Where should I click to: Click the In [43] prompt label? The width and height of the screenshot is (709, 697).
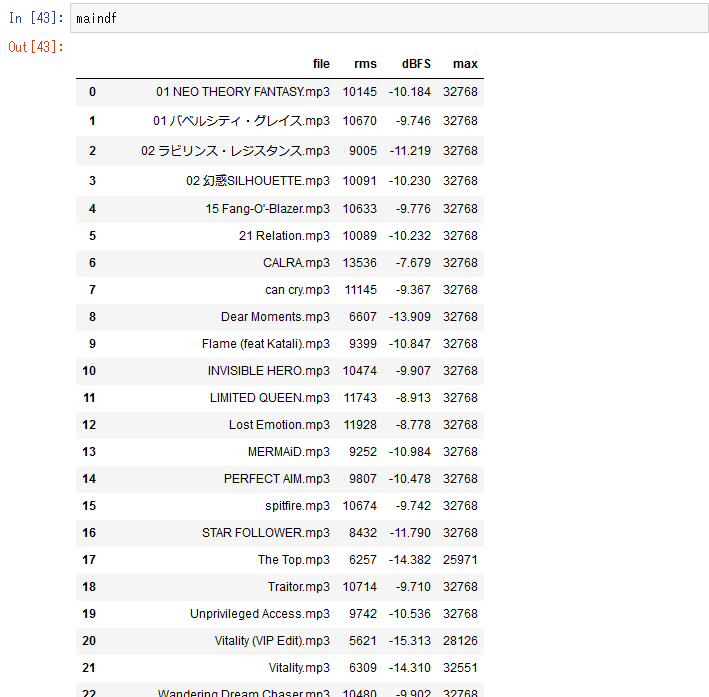[36, 18]
